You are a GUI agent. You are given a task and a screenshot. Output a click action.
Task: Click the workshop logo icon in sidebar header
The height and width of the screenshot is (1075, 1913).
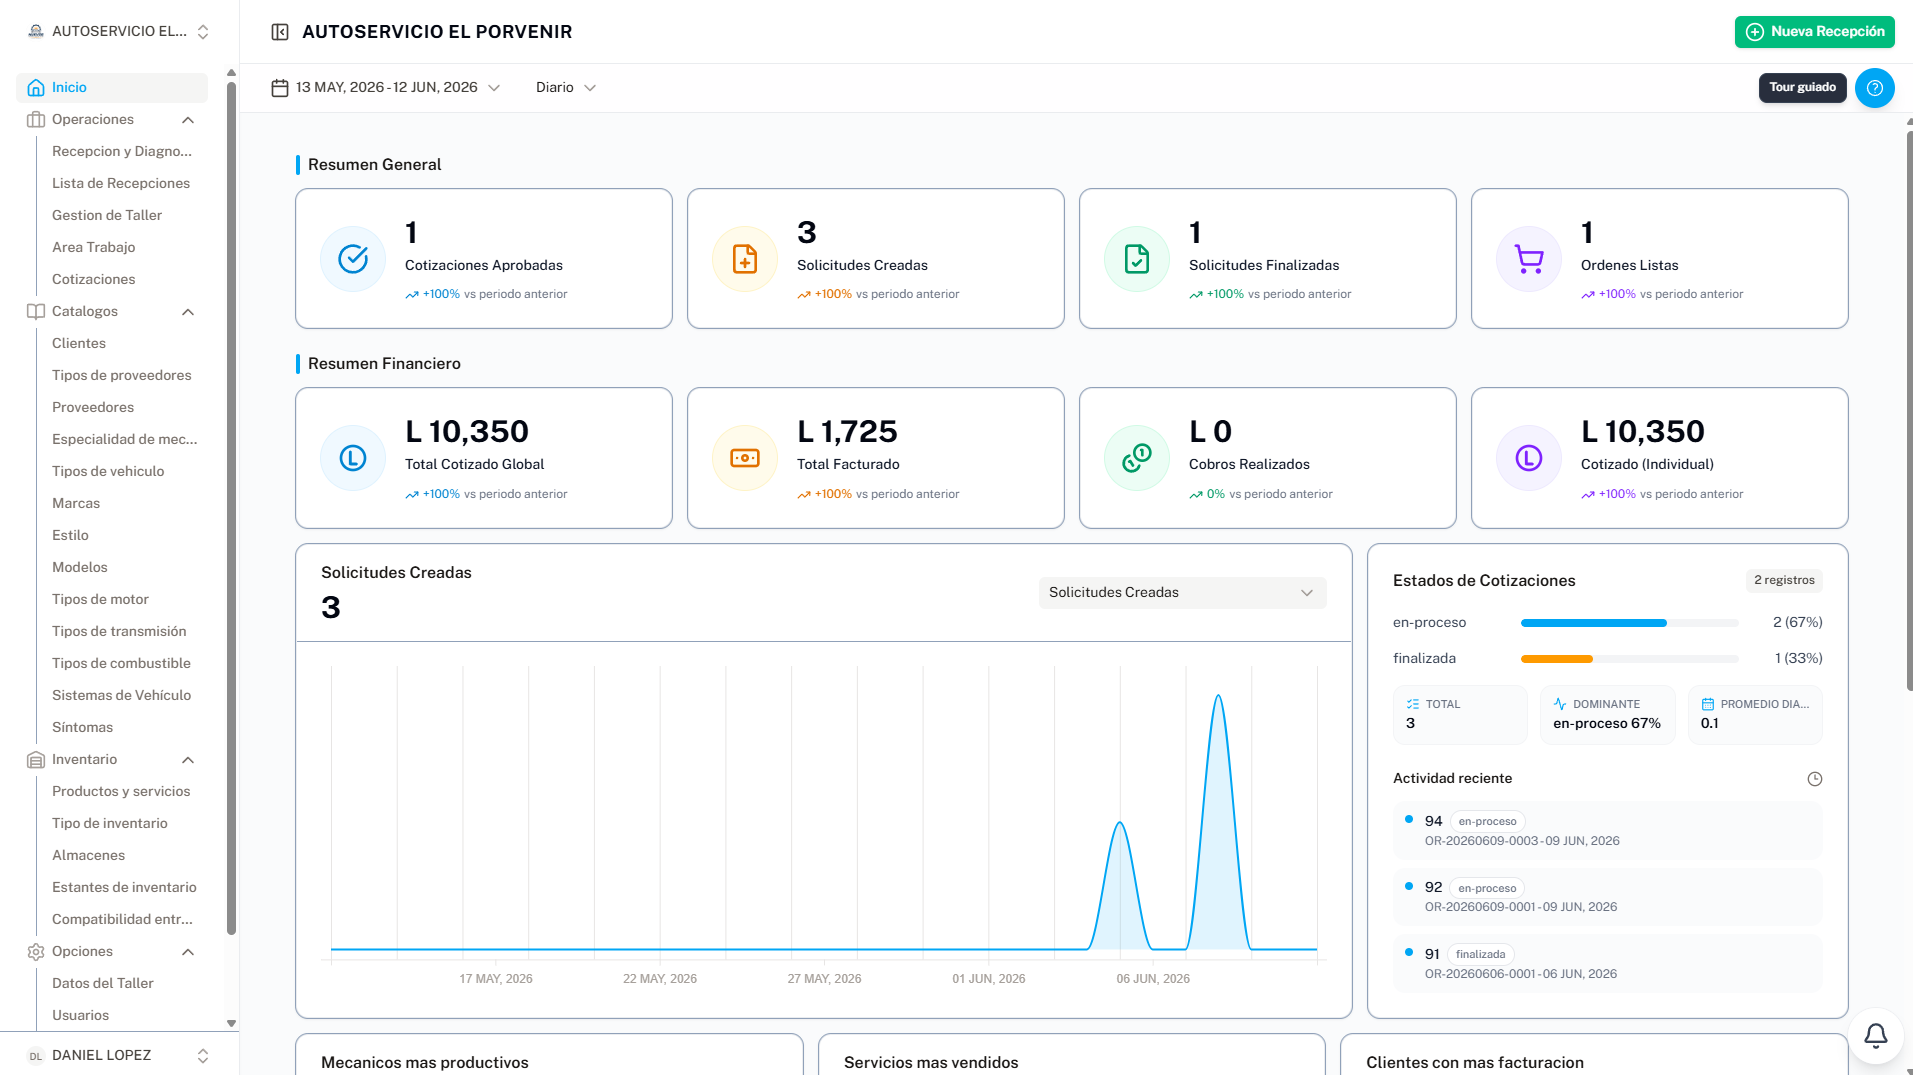tap(36, 32)
